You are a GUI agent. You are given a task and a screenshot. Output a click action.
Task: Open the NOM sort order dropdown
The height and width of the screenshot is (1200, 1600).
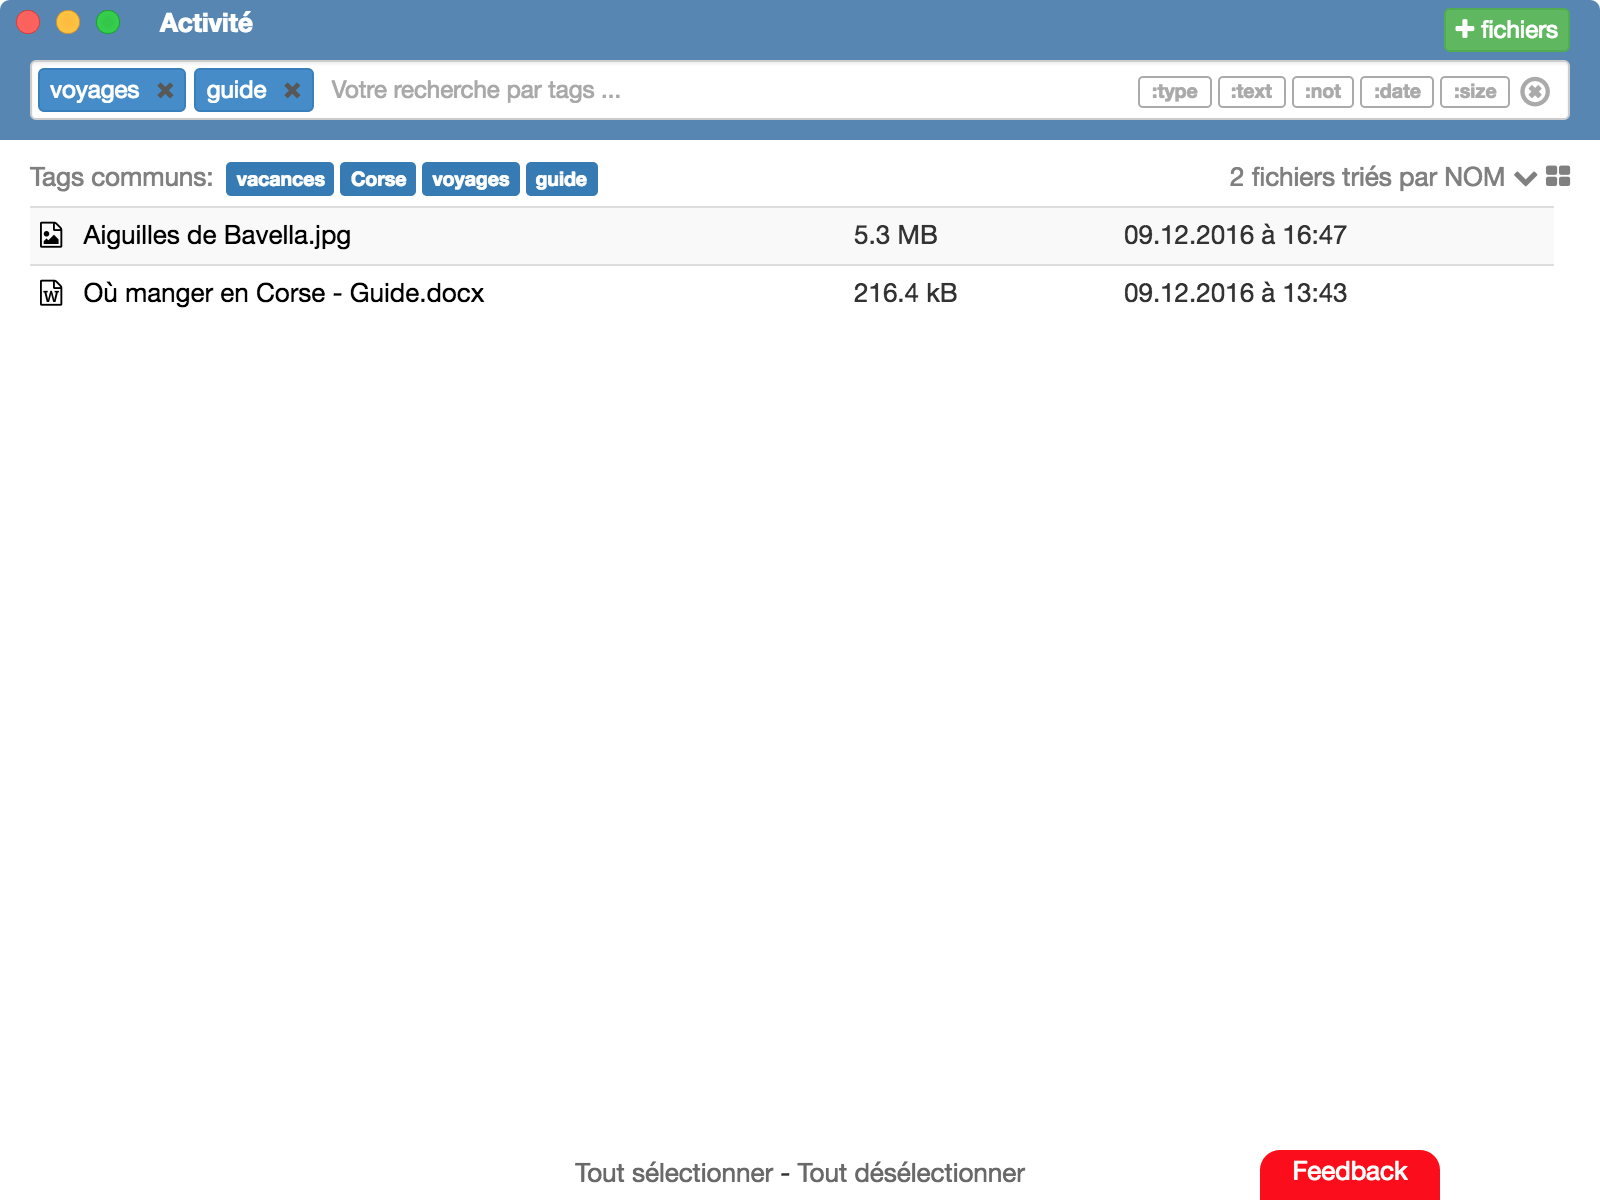[1526, 178]
